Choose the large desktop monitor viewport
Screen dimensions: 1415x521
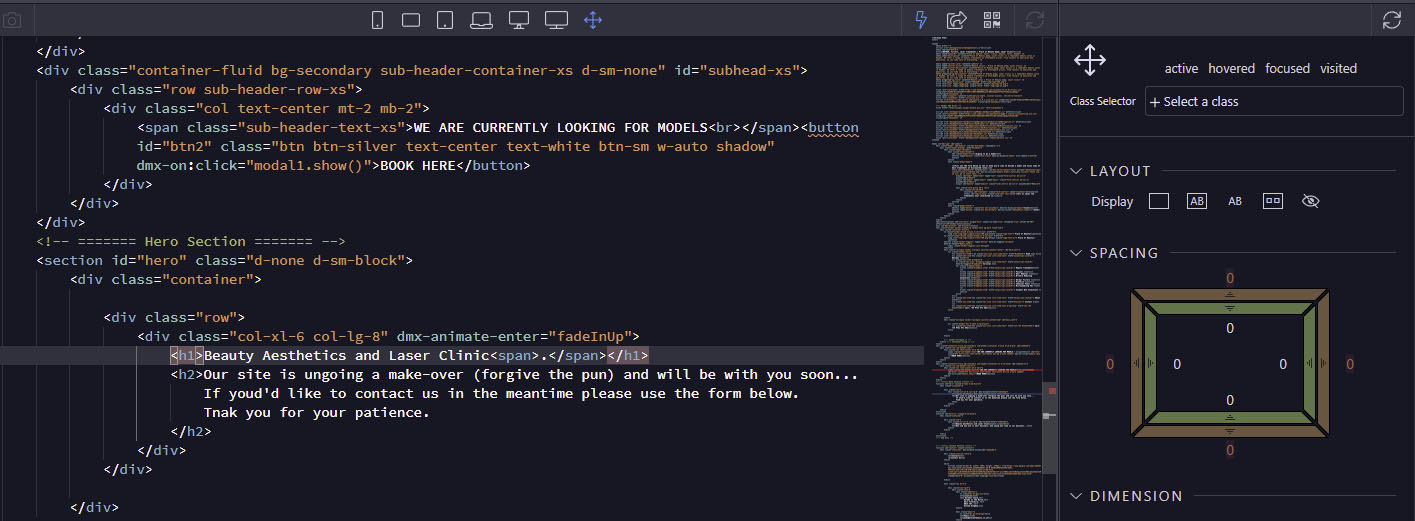tap(556, 20)
